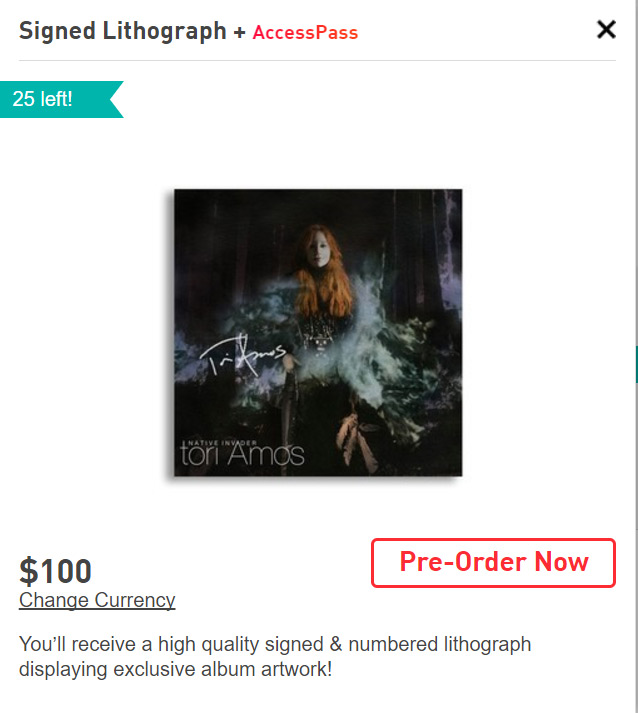Viewport: 638px width, 713px height.
Task: Click the lithograph description paragraph
Action: coord(275,657)
